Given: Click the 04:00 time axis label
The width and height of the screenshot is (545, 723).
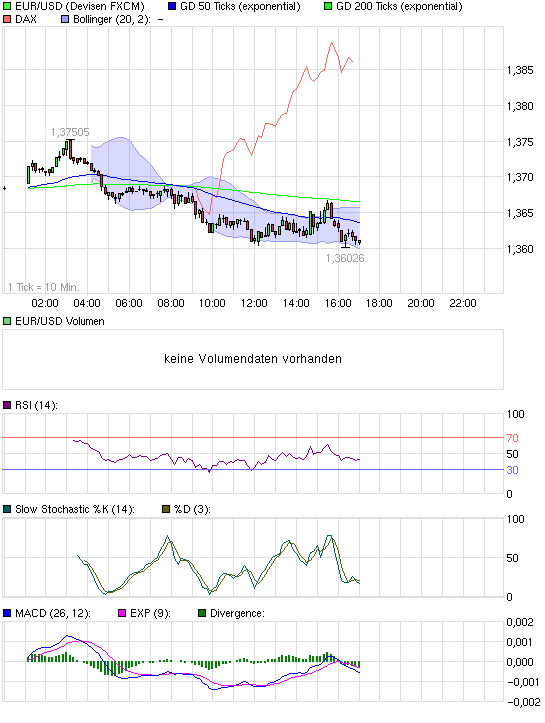Looking at the screenshot, I should (x=87, y=303).
